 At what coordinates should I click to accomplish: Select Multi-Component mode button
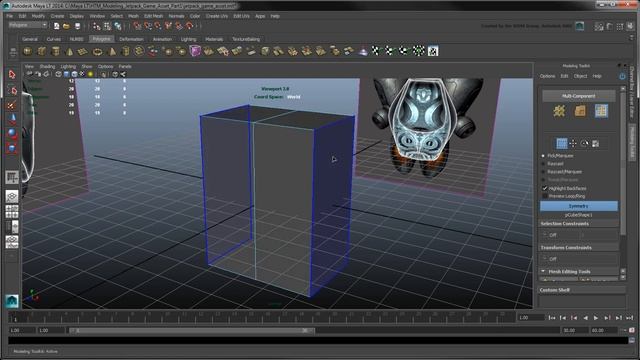coord(578,96)
